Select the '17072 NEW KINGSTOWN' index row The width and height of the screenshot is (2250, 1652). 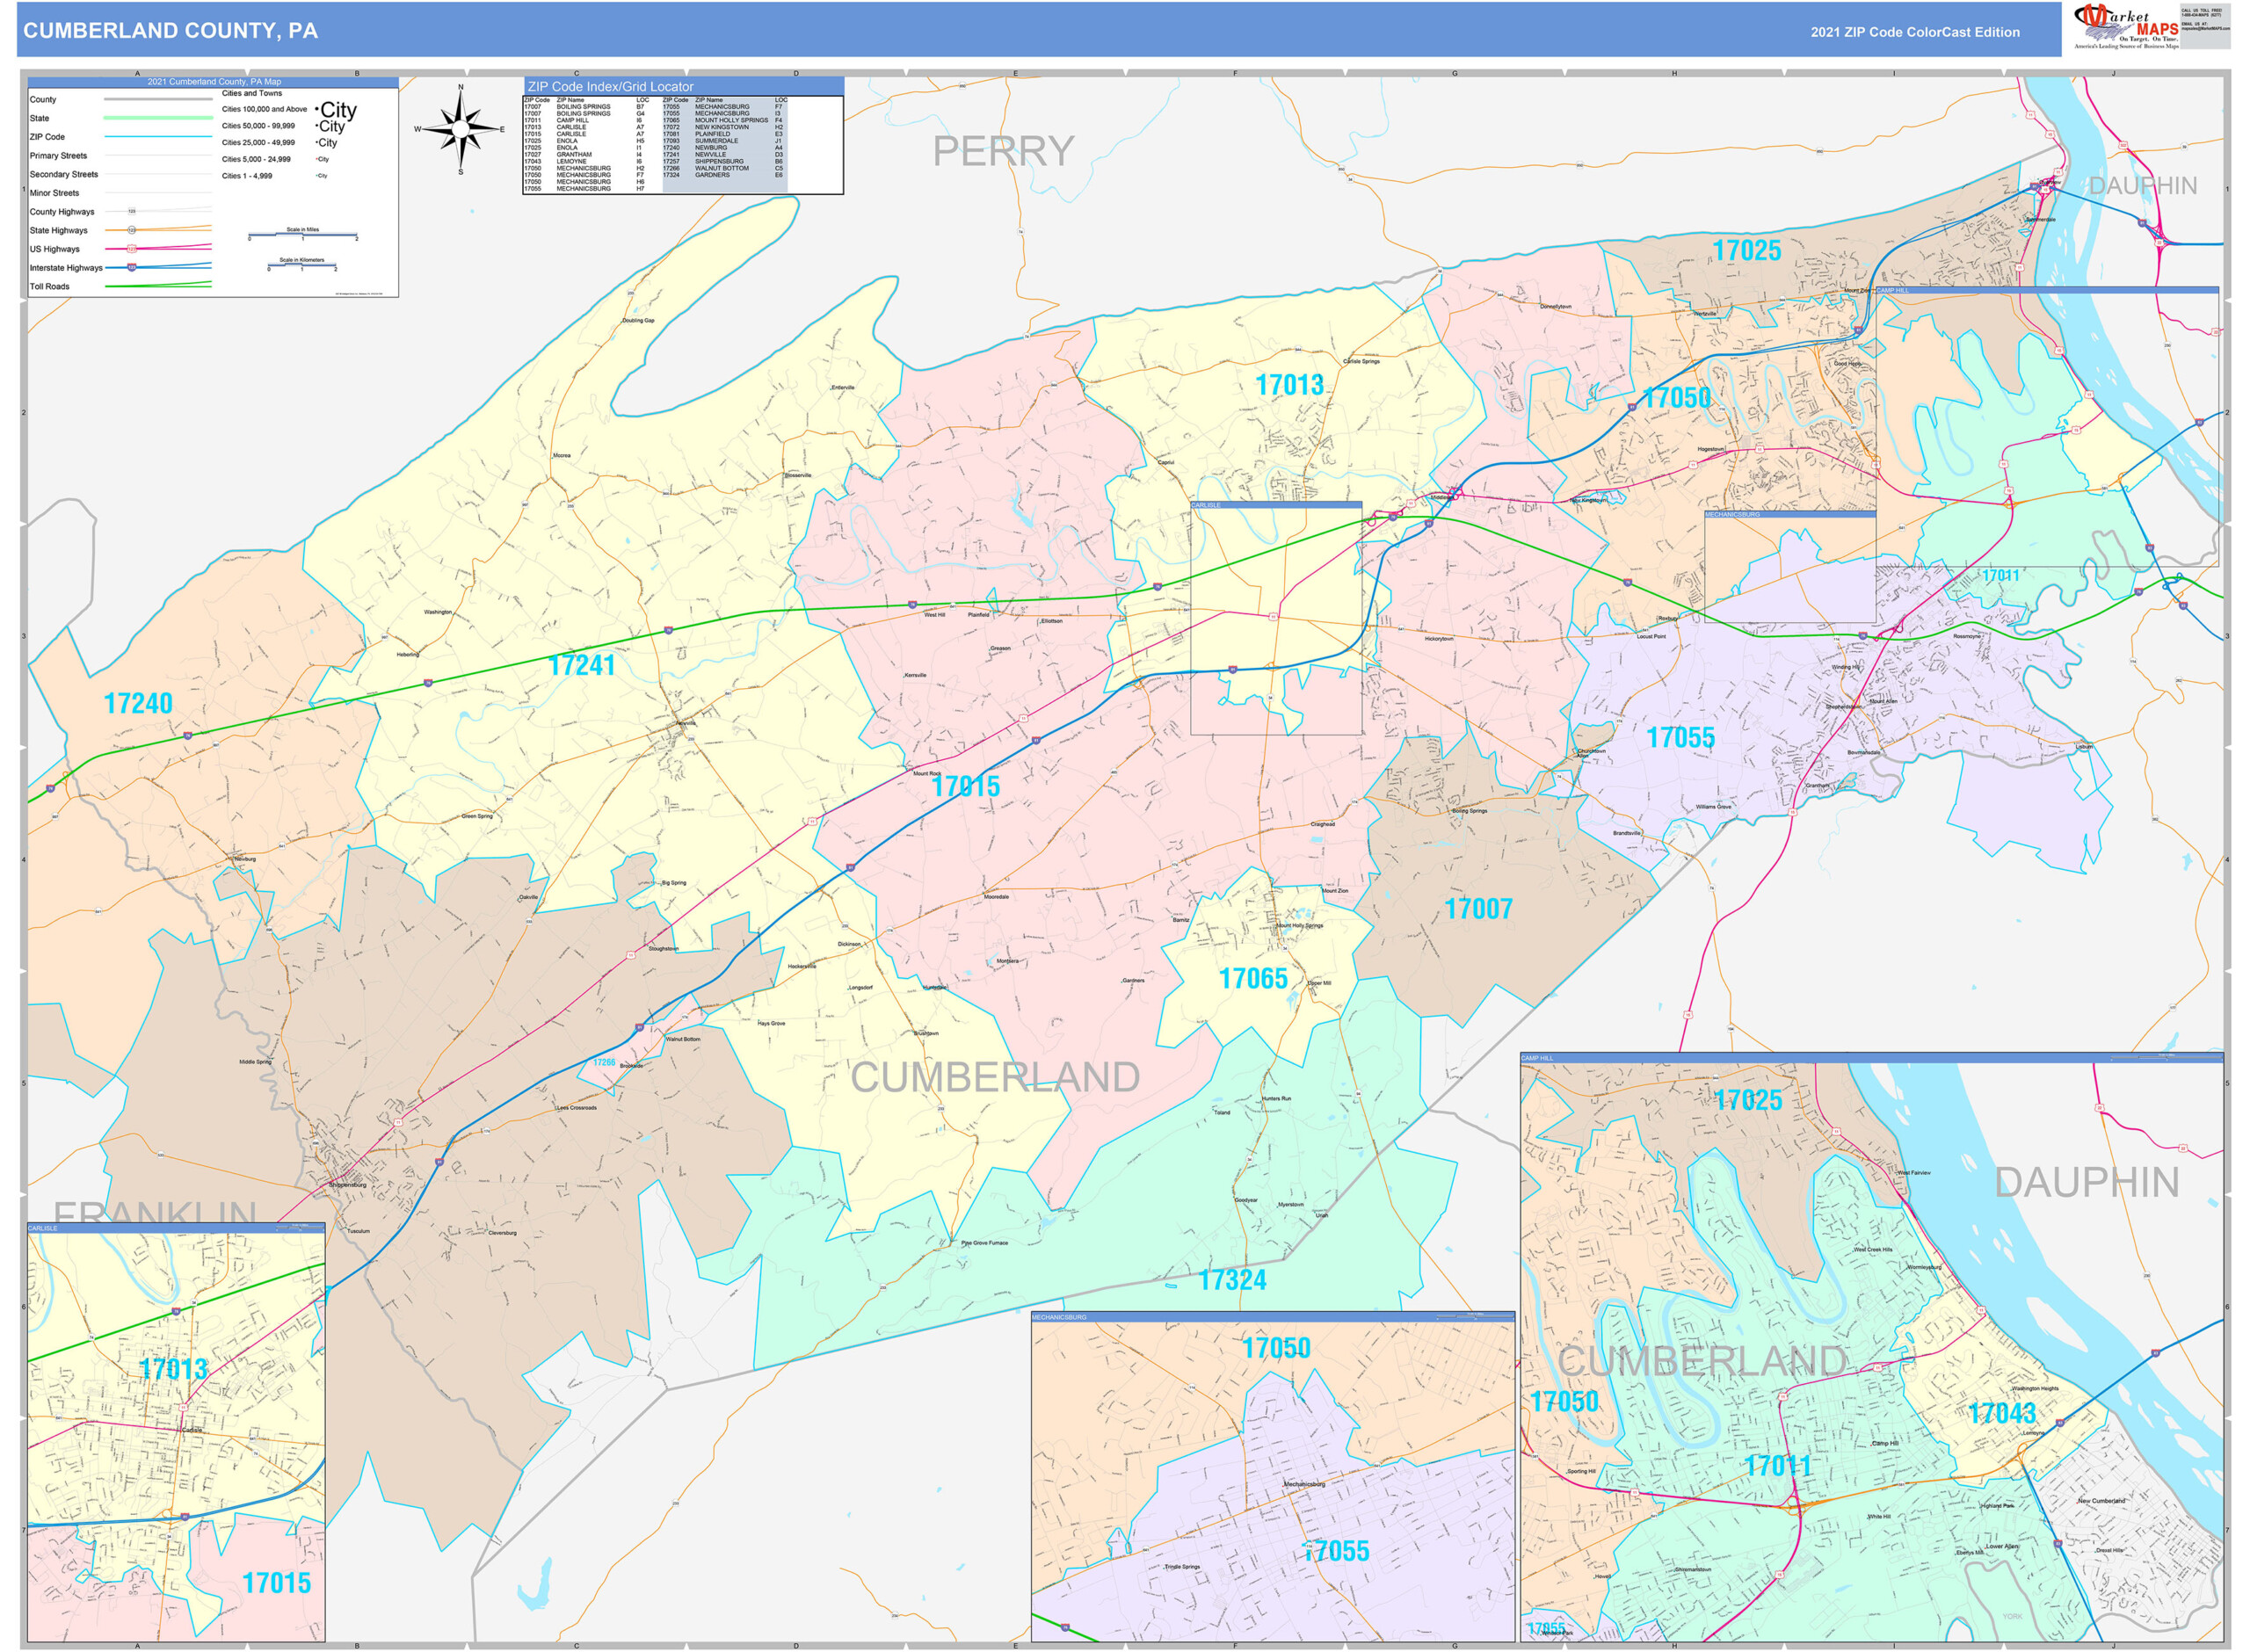coord(724,127)
